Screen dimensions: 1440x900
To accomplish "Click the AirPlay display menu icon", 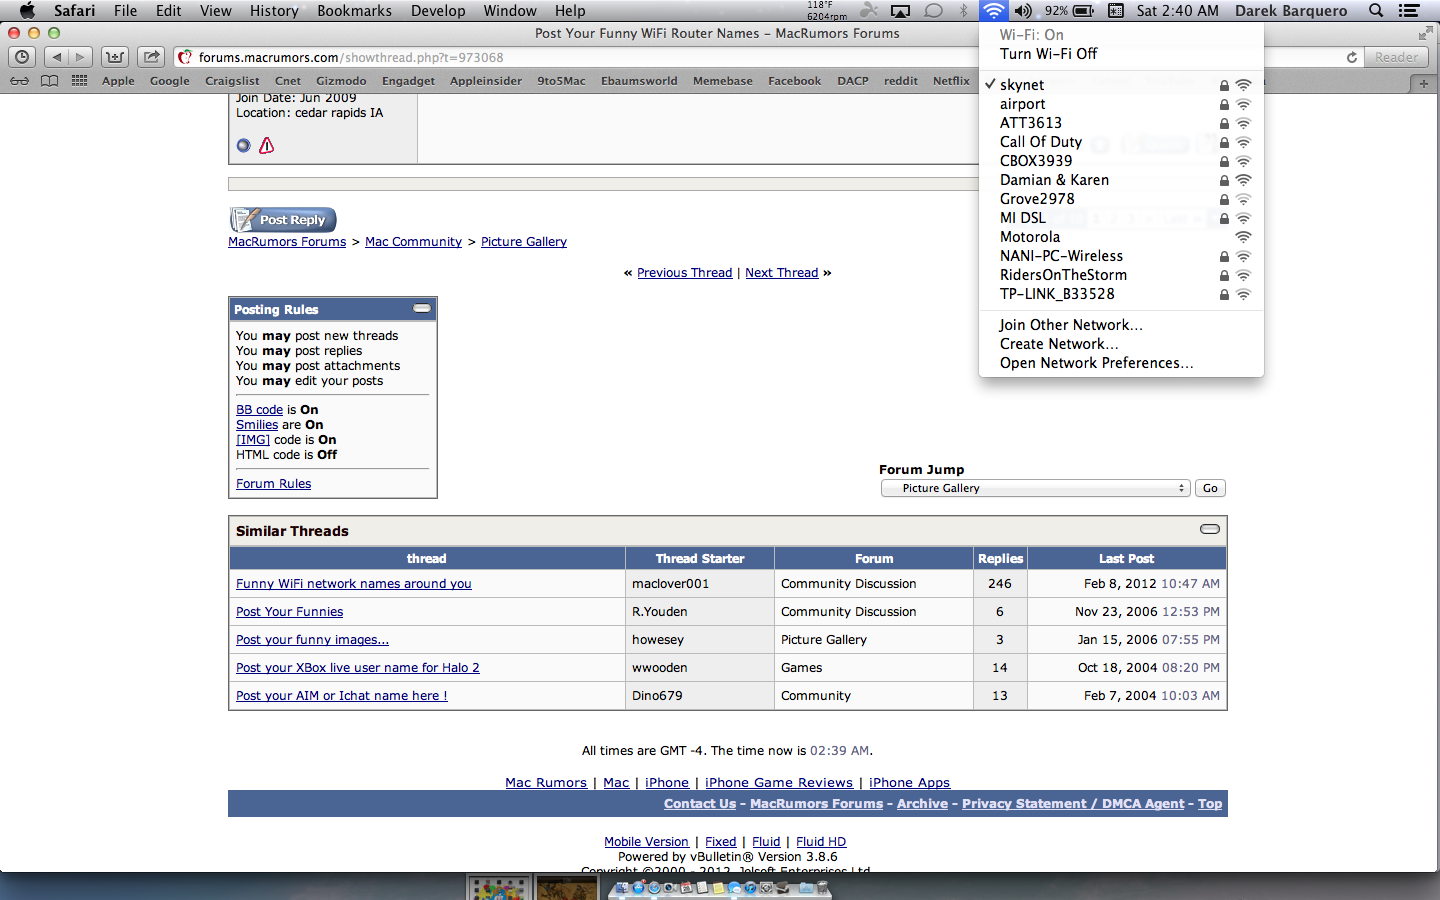I will [x=901, y=11].
